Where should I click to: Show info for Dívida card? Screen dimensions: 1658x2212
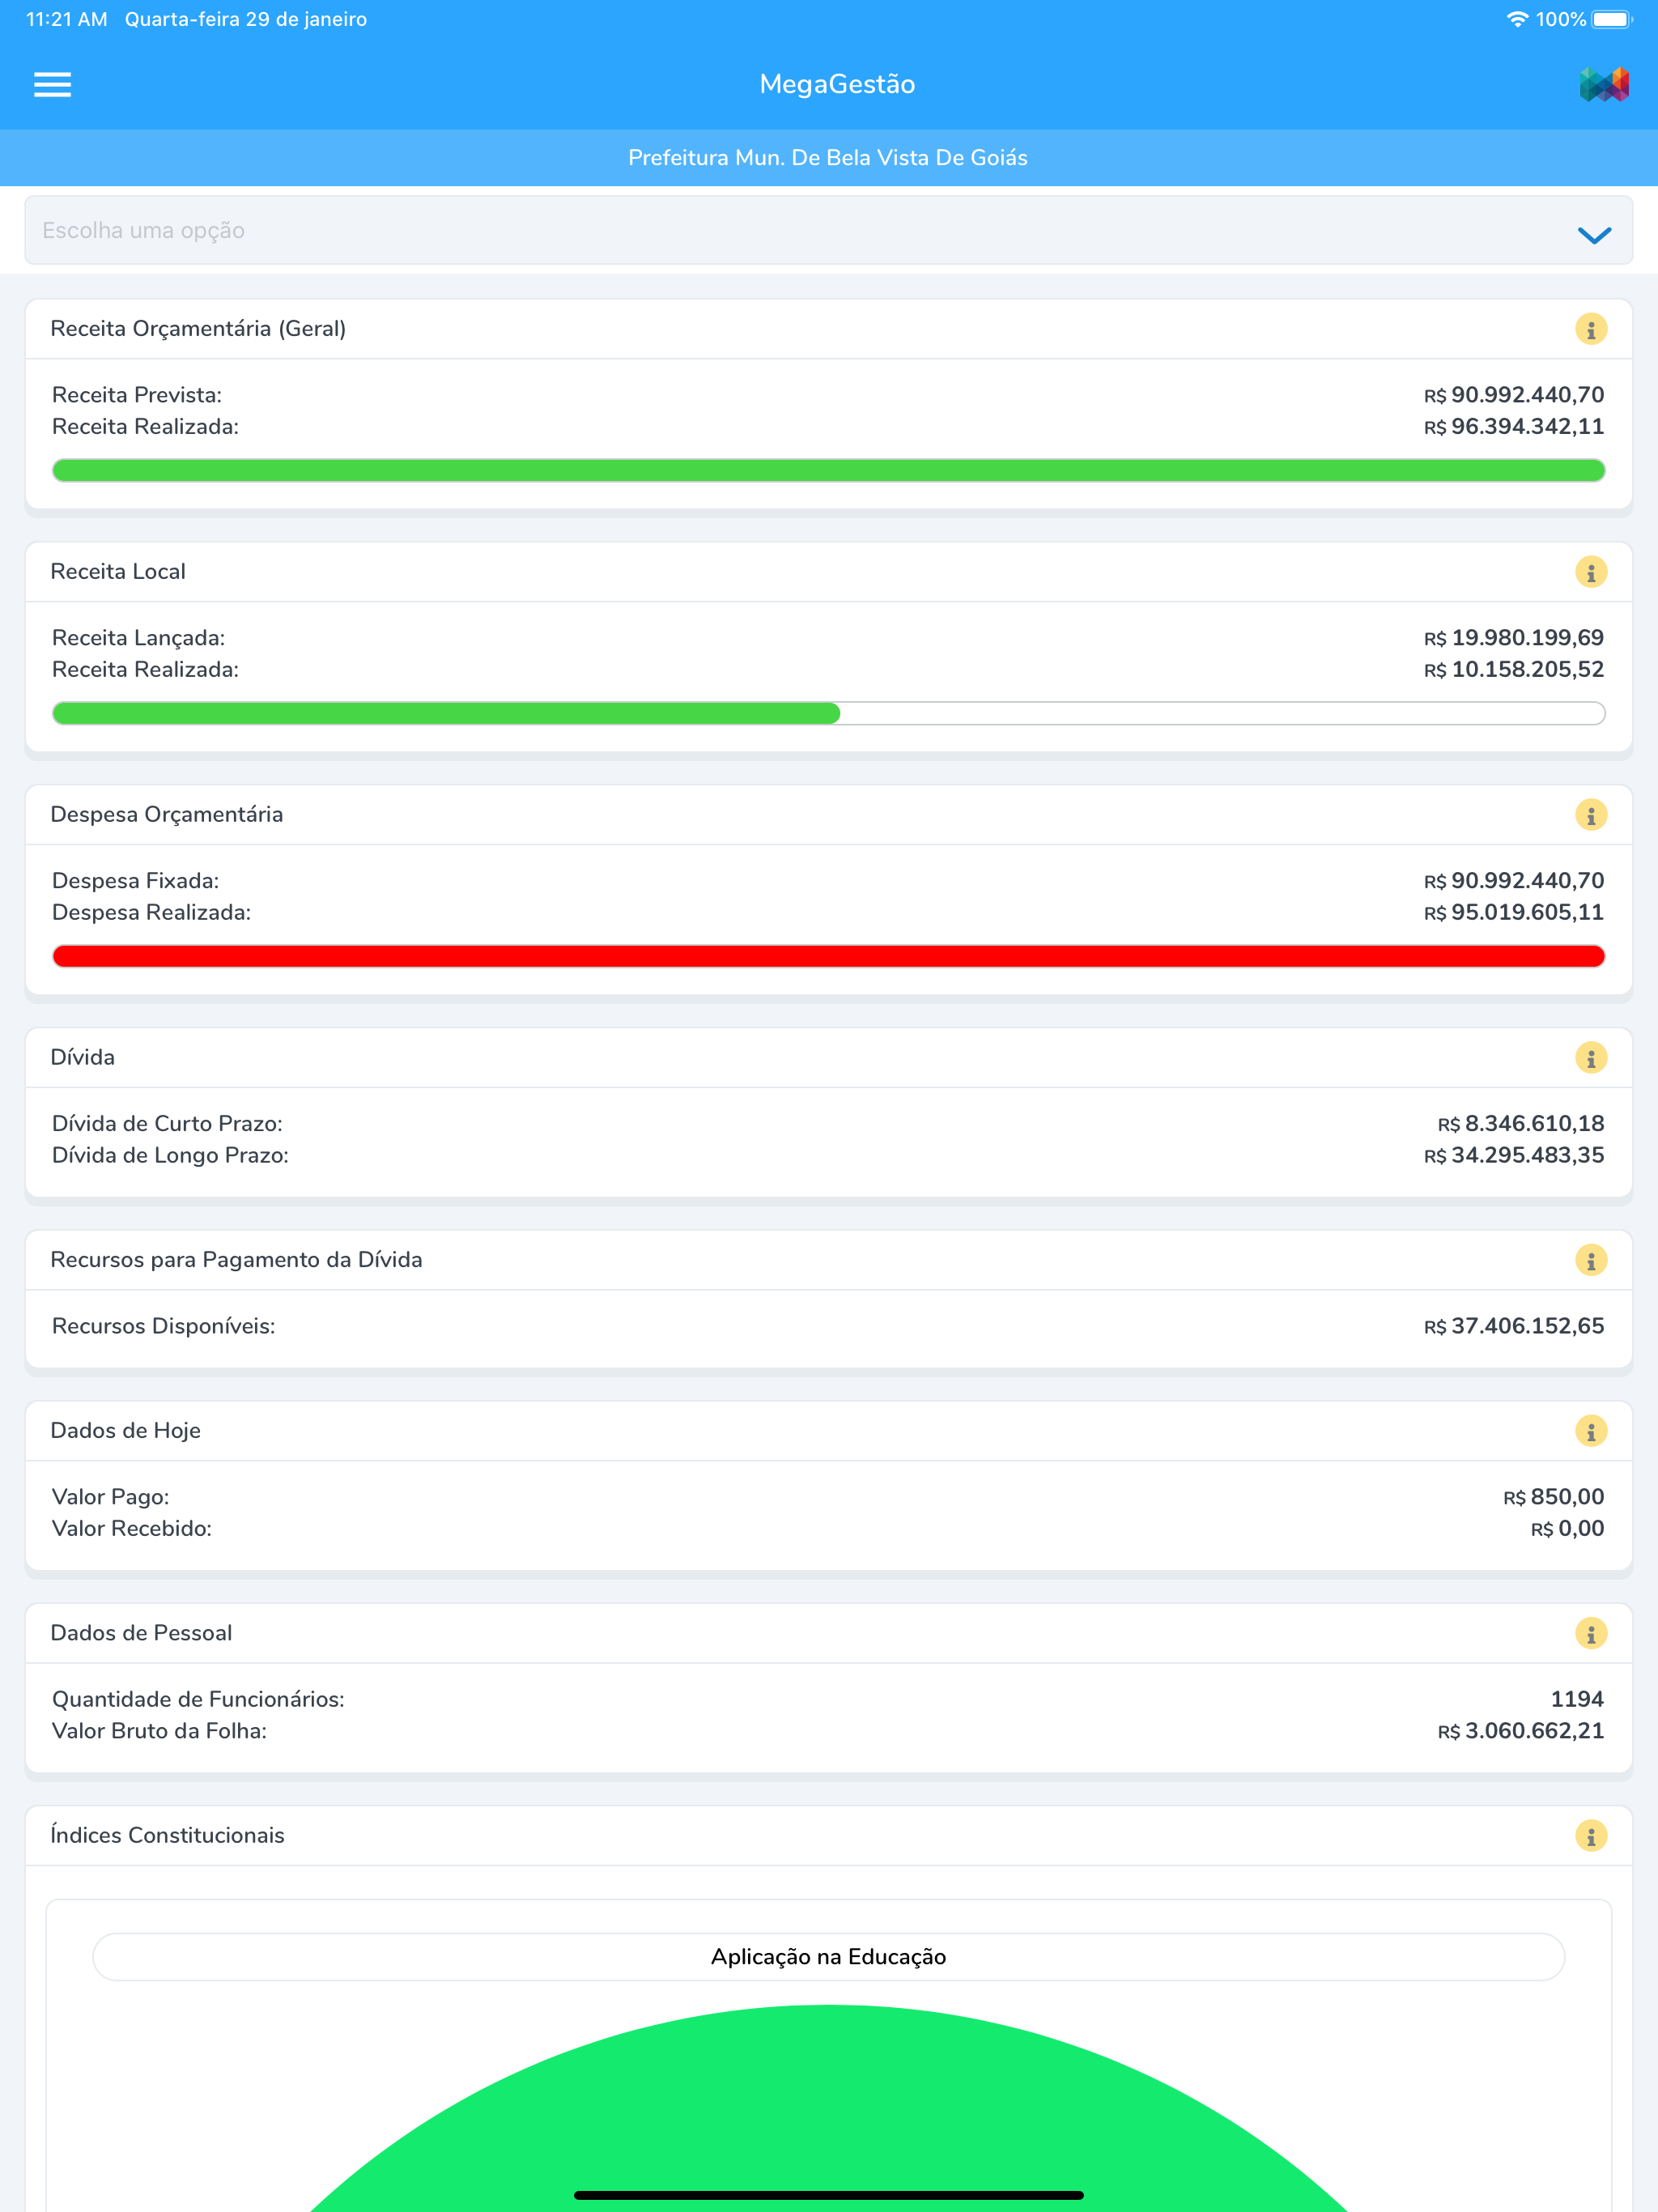click(x=1590, y=1058)
